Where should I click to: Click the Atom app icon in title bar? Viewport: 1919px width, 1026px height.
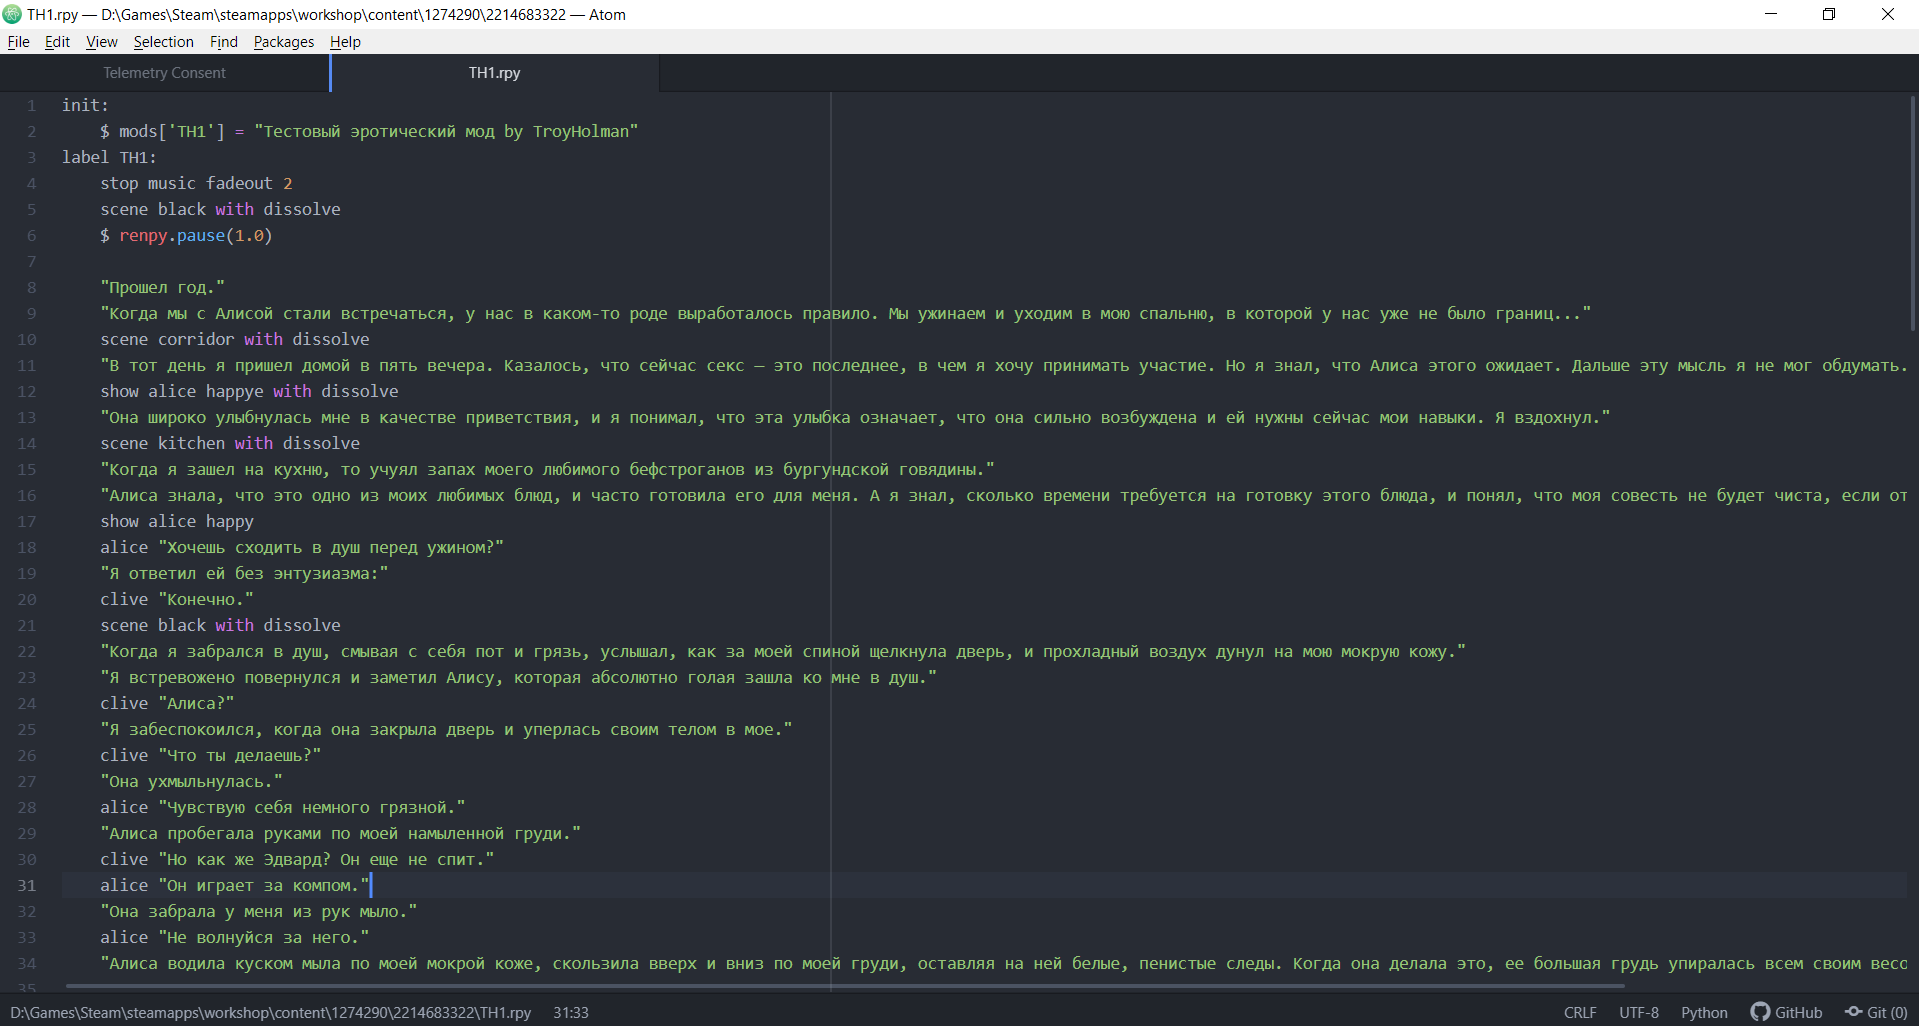12,14
